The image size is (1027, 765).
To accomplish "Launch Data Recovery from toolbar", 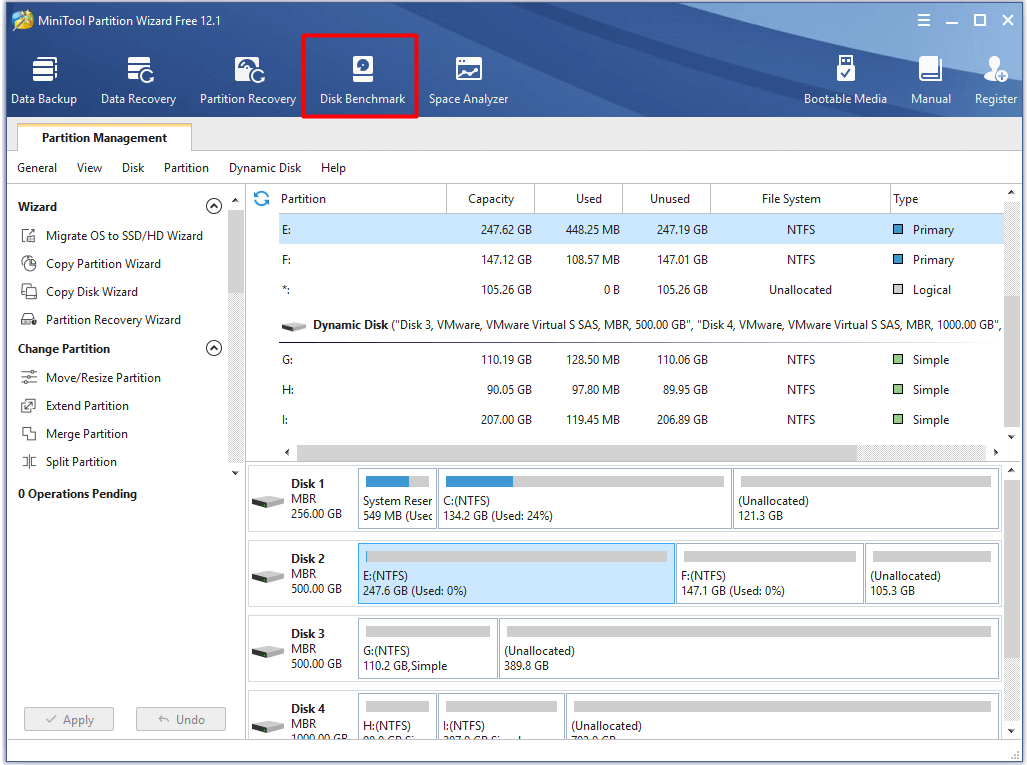I will tap(138, 80).
